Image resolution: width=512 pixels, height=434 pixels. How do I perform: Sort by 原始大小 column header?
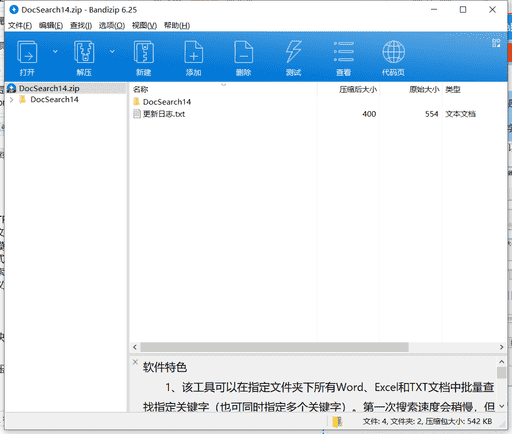pyautogui.click(x=424, y=89)
